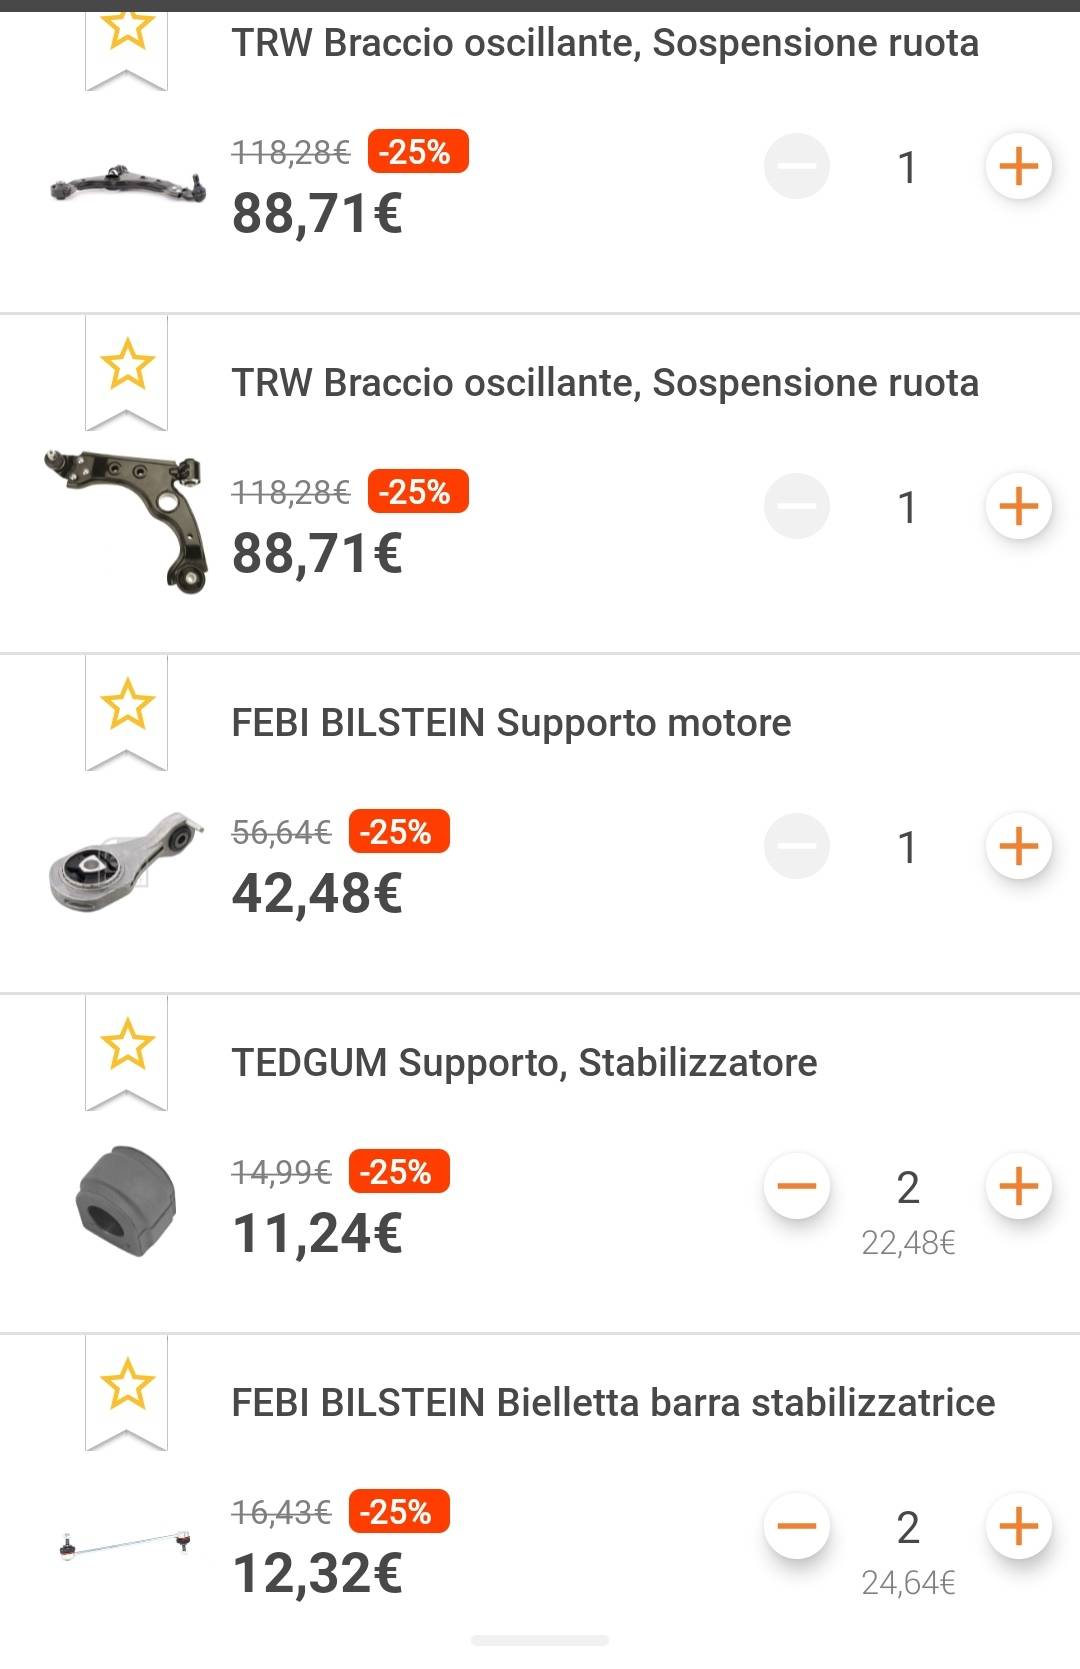Open the FEBI BILSTEIN engine mount image
This screenshot has height=1669, width=1080.
[126, 861]
